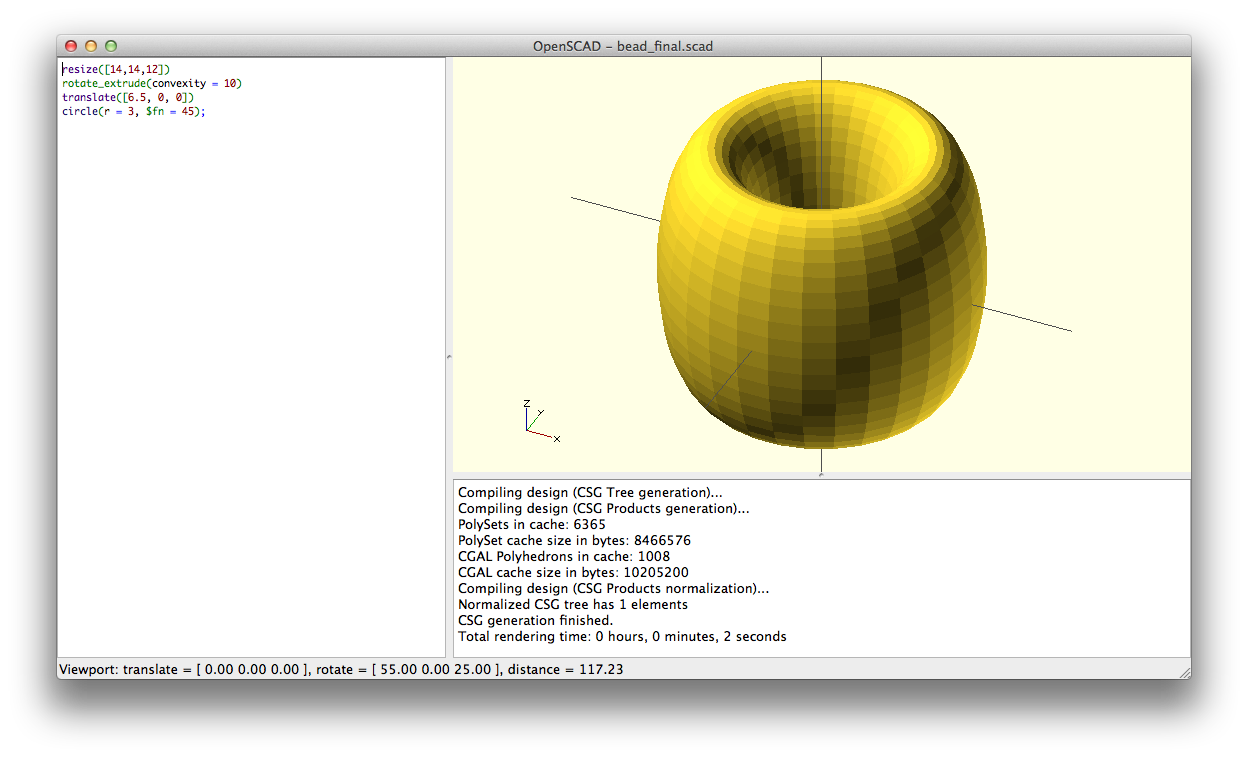Image resolution: width=1248 pixels, height=758 pixels.
Task: Click the window title bead_final.scad
Action: pyautogui.click(x=623, y=46)
